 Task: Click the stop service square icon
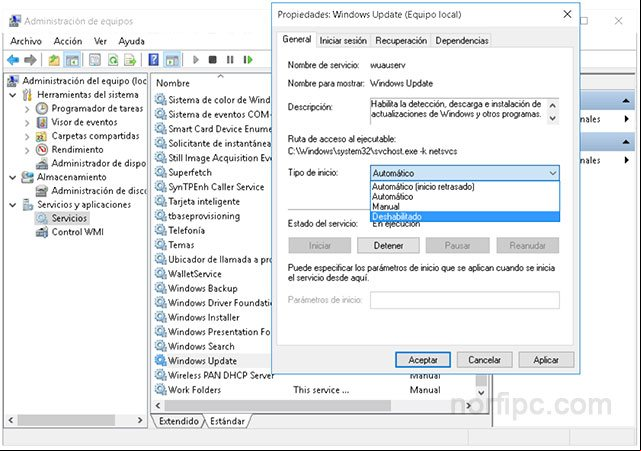pos(213,60)
